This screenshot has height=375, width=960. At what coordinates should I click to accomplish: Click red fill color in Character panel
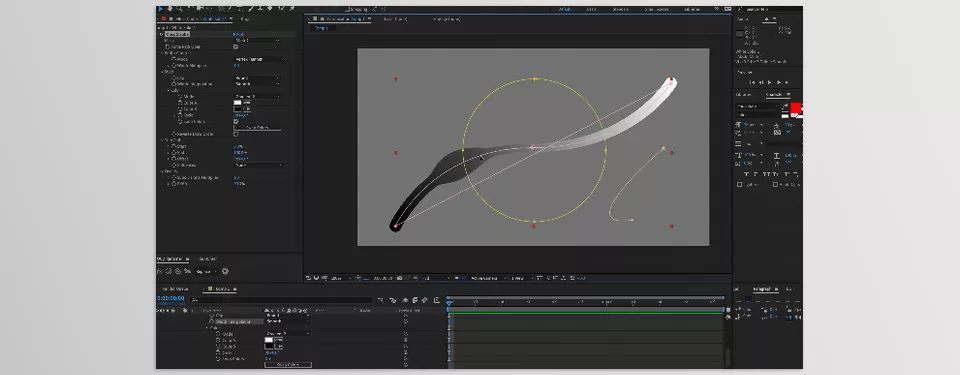pyautogui.click(x=796, y=108)
